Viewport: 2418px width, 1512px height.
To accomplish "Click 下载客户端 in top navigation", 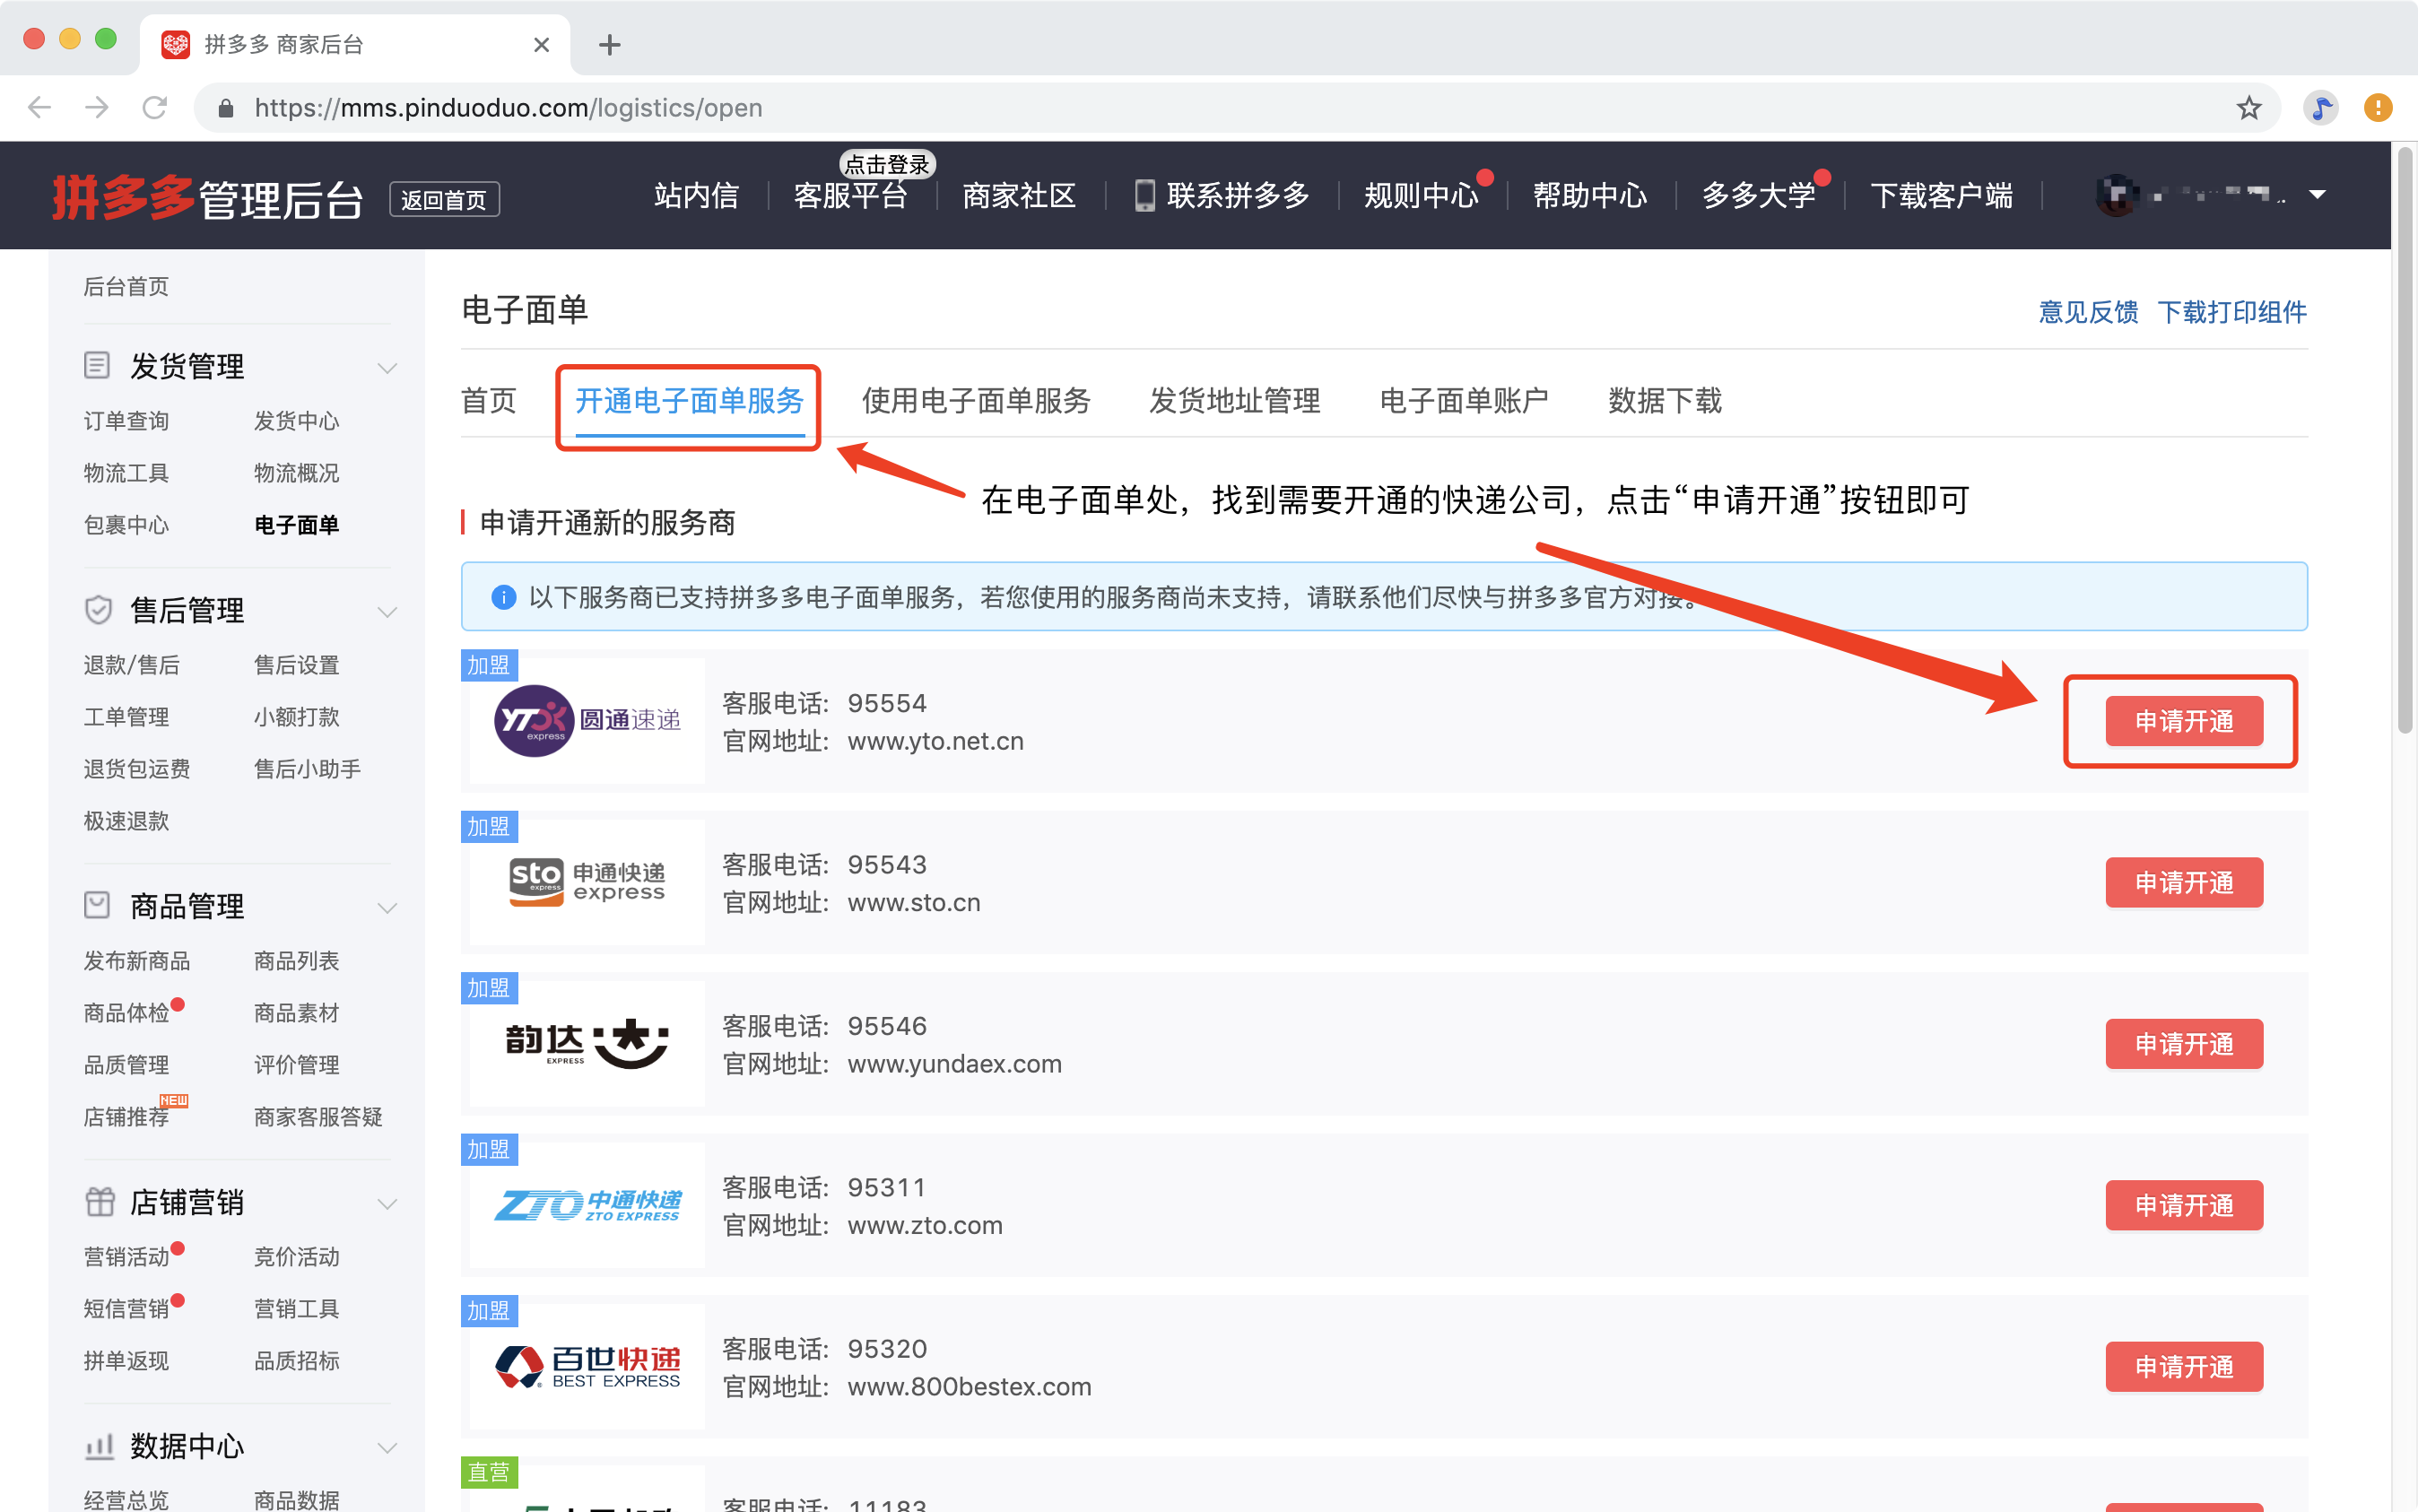I will [x=1942, y=195].
